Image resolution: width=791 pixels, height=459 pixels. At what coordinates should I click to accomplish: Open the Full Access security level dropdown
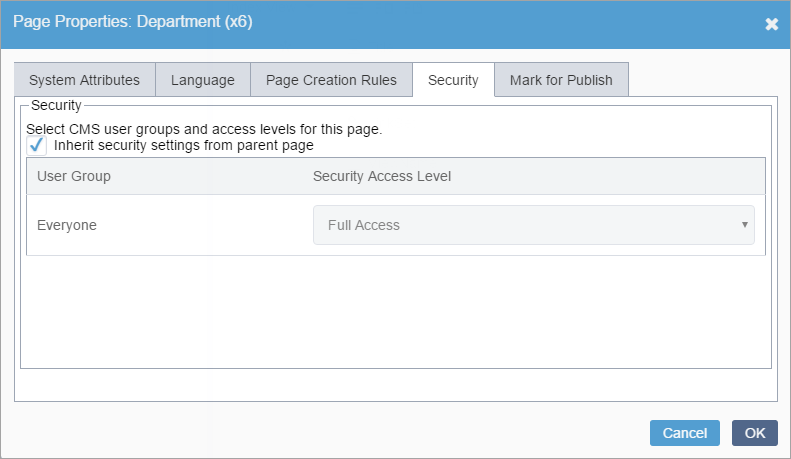click(x=534, y=225)
